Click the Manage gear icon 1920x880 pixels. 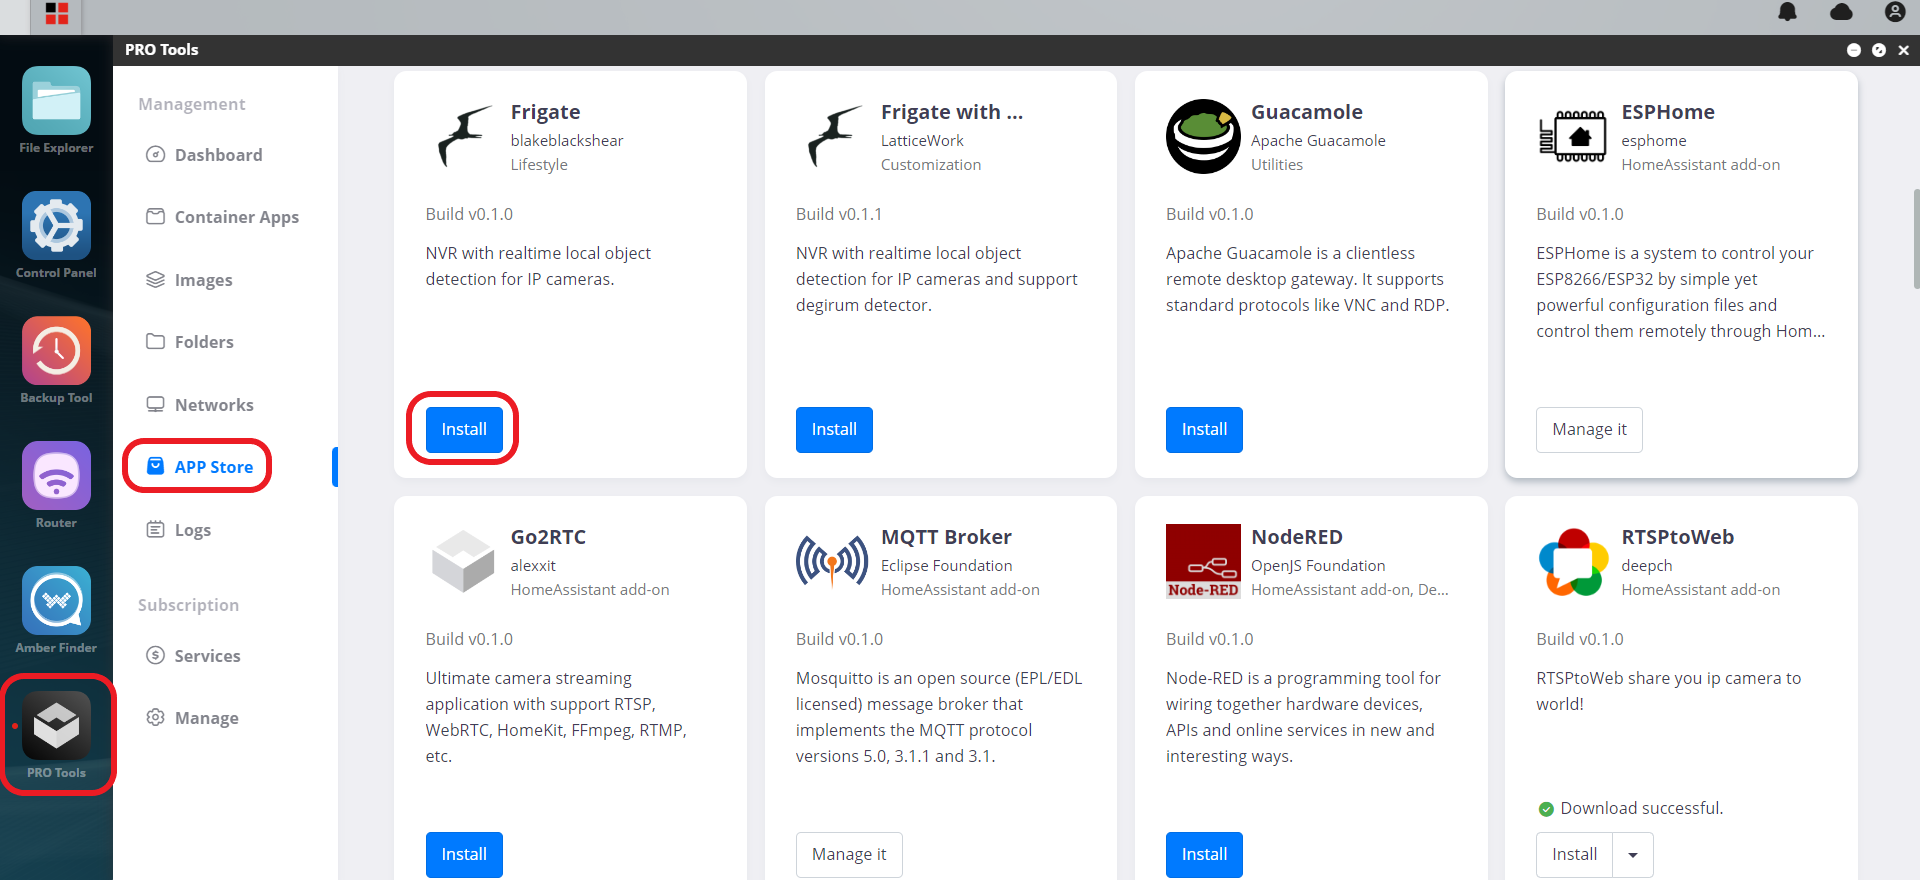click(x=155, y=717)
